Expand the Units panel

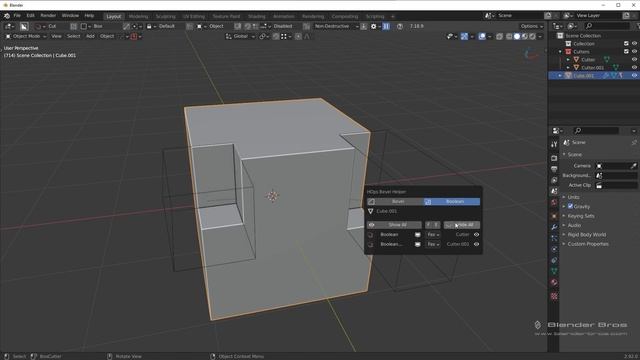(x=573, y=197)
